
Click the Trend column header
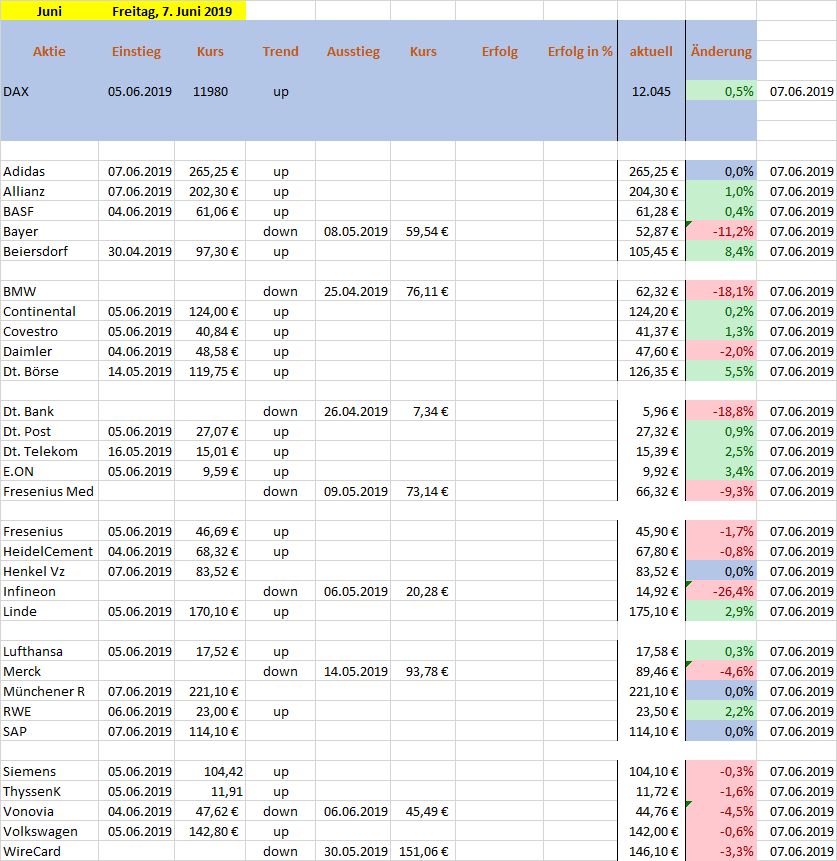(280, 51)
